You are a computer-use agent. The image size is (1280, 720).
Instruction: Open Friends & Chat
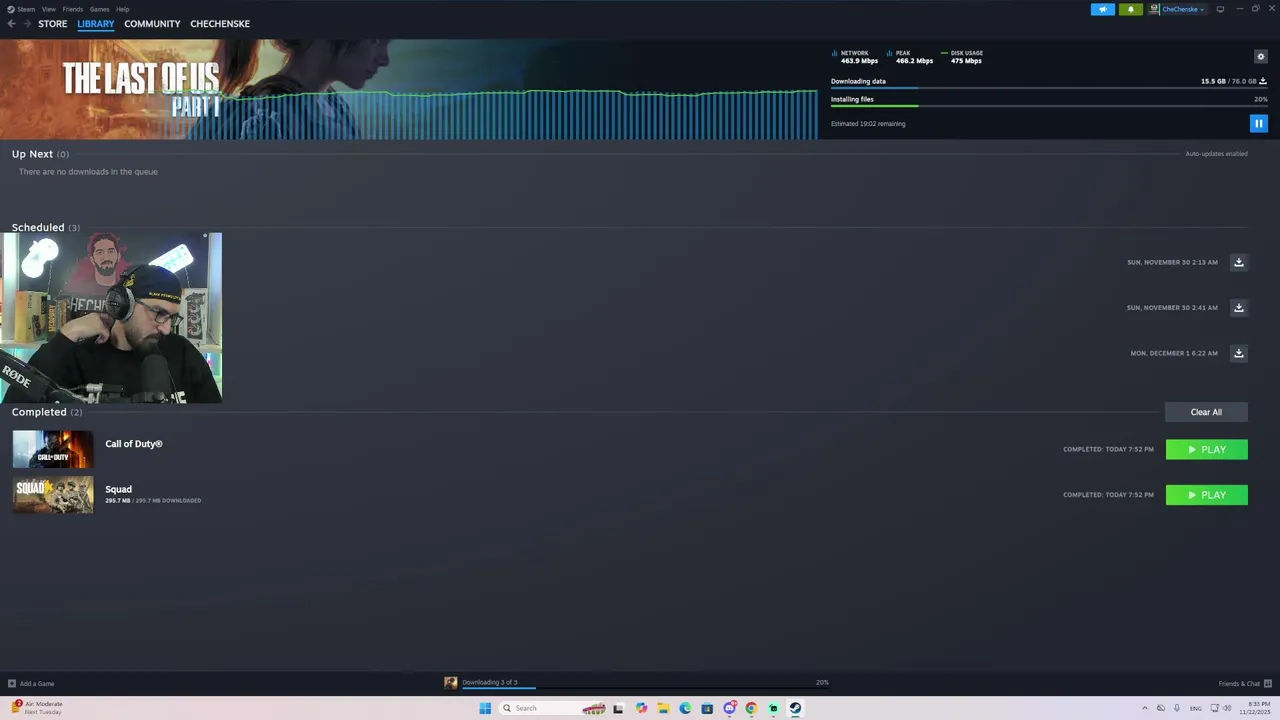[x=1245, y=684]
